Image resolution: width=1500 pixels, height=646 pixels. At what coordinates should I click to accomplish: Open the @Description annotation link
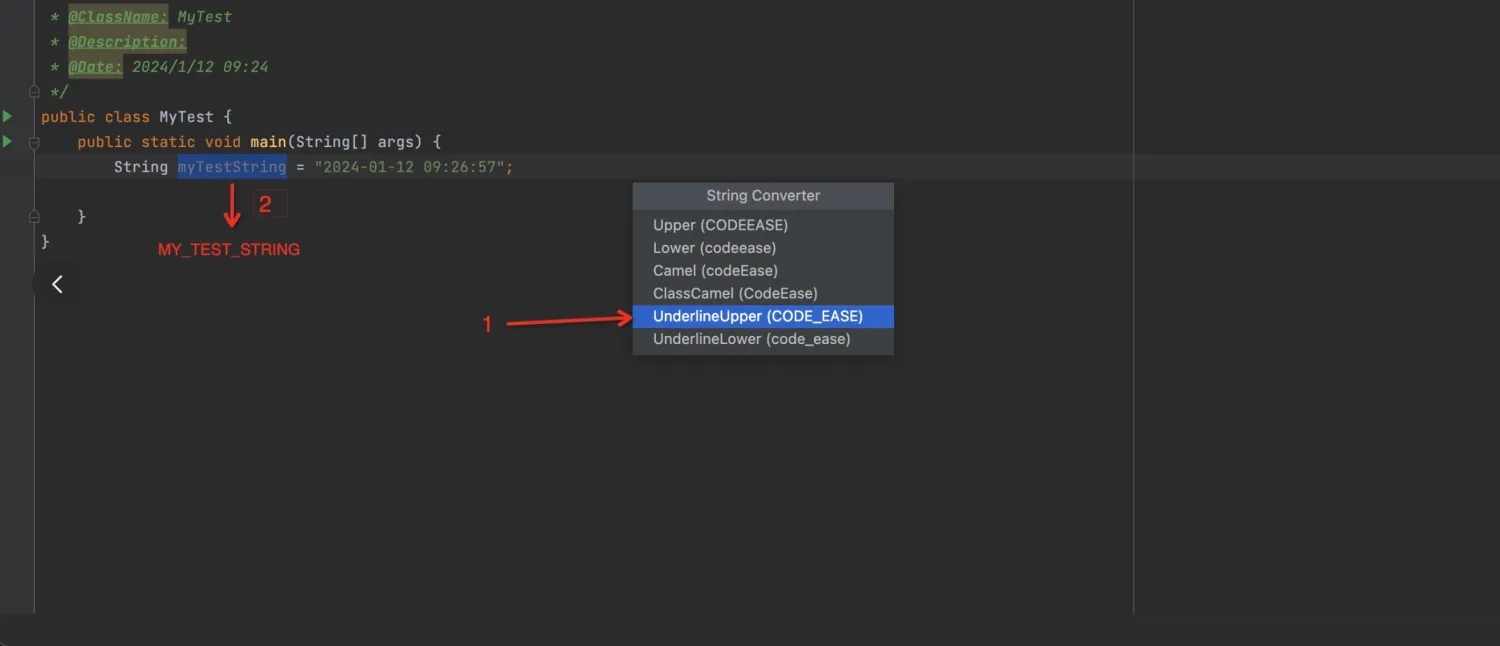[x=127, y=41]
